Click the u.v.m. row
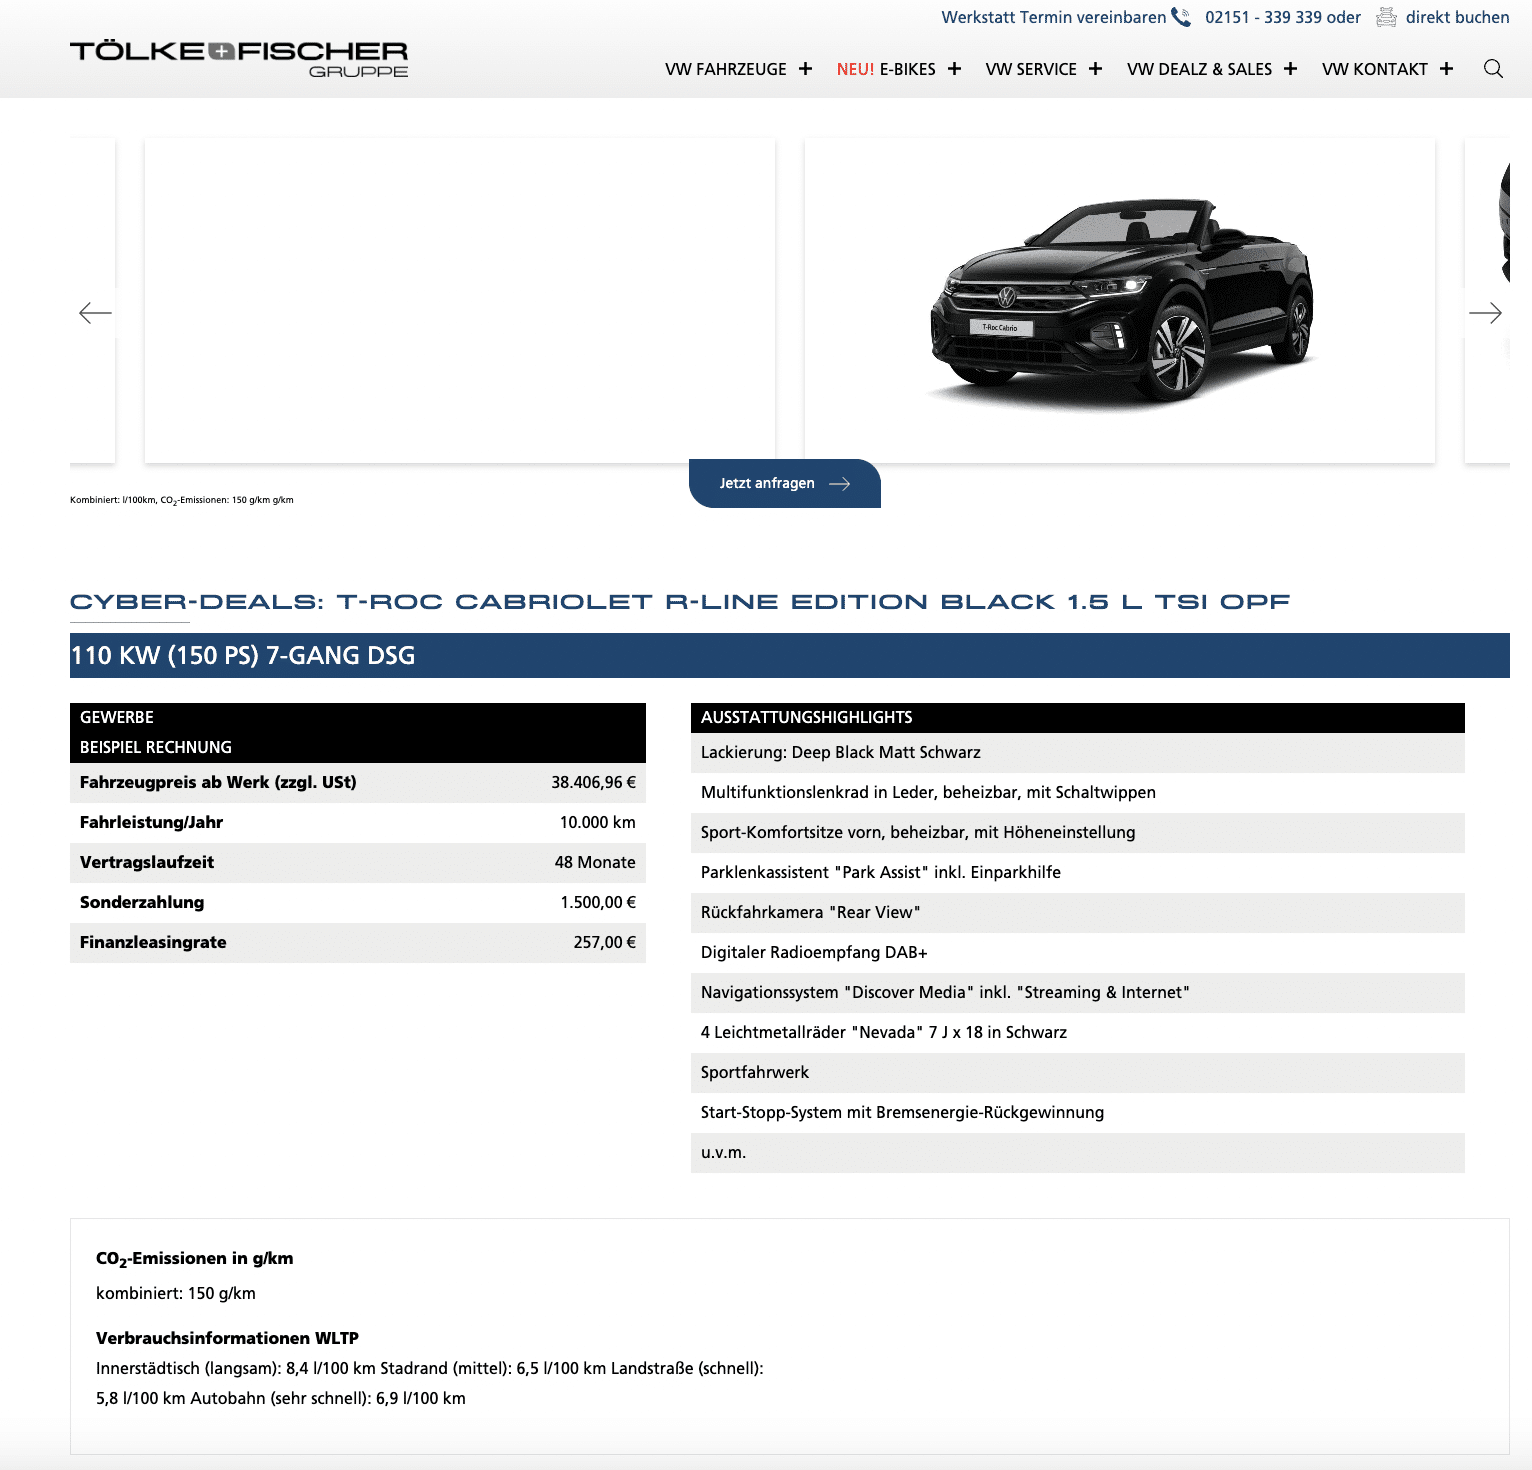The height and width of the screenshot is (1470, 1532). tap(1078, 1153)
